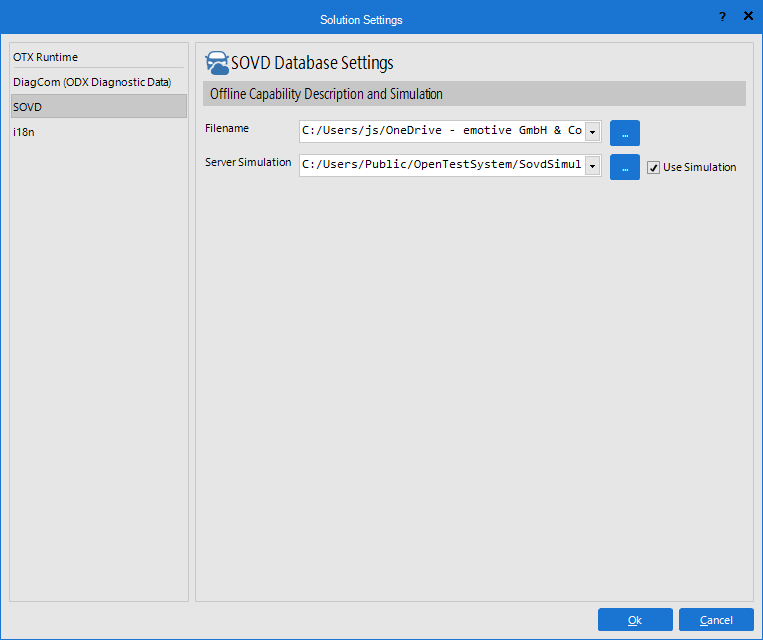Enable or disable Use Simulation checkbox
The height and width of the screenshot is (640, 763).
654,168
